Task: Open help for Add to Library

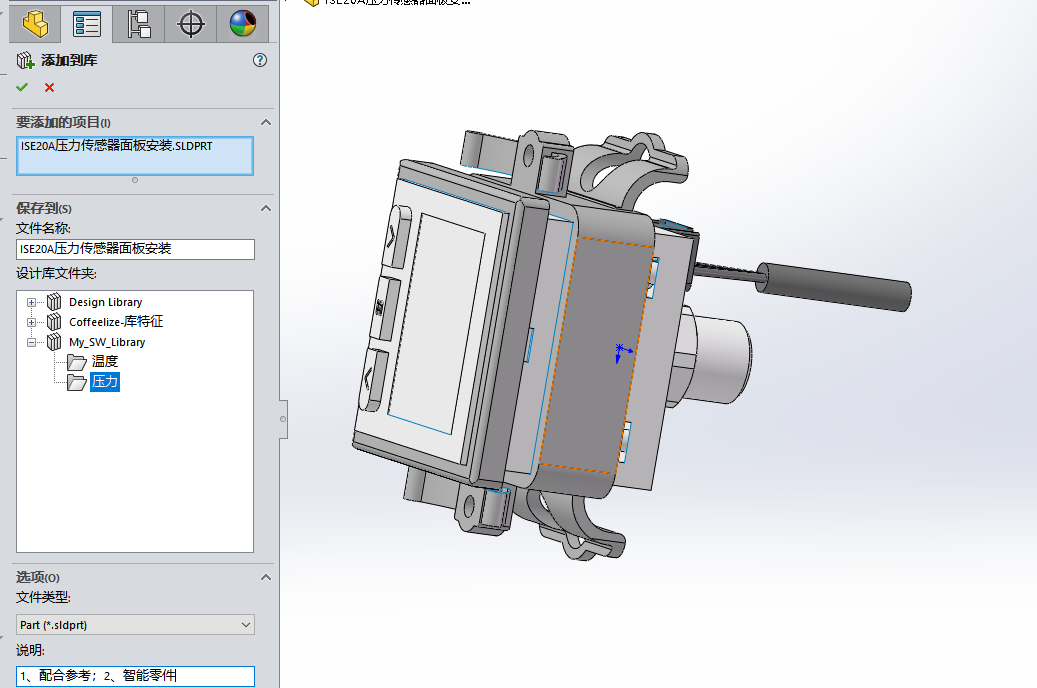Action: (x=260, y=60)
